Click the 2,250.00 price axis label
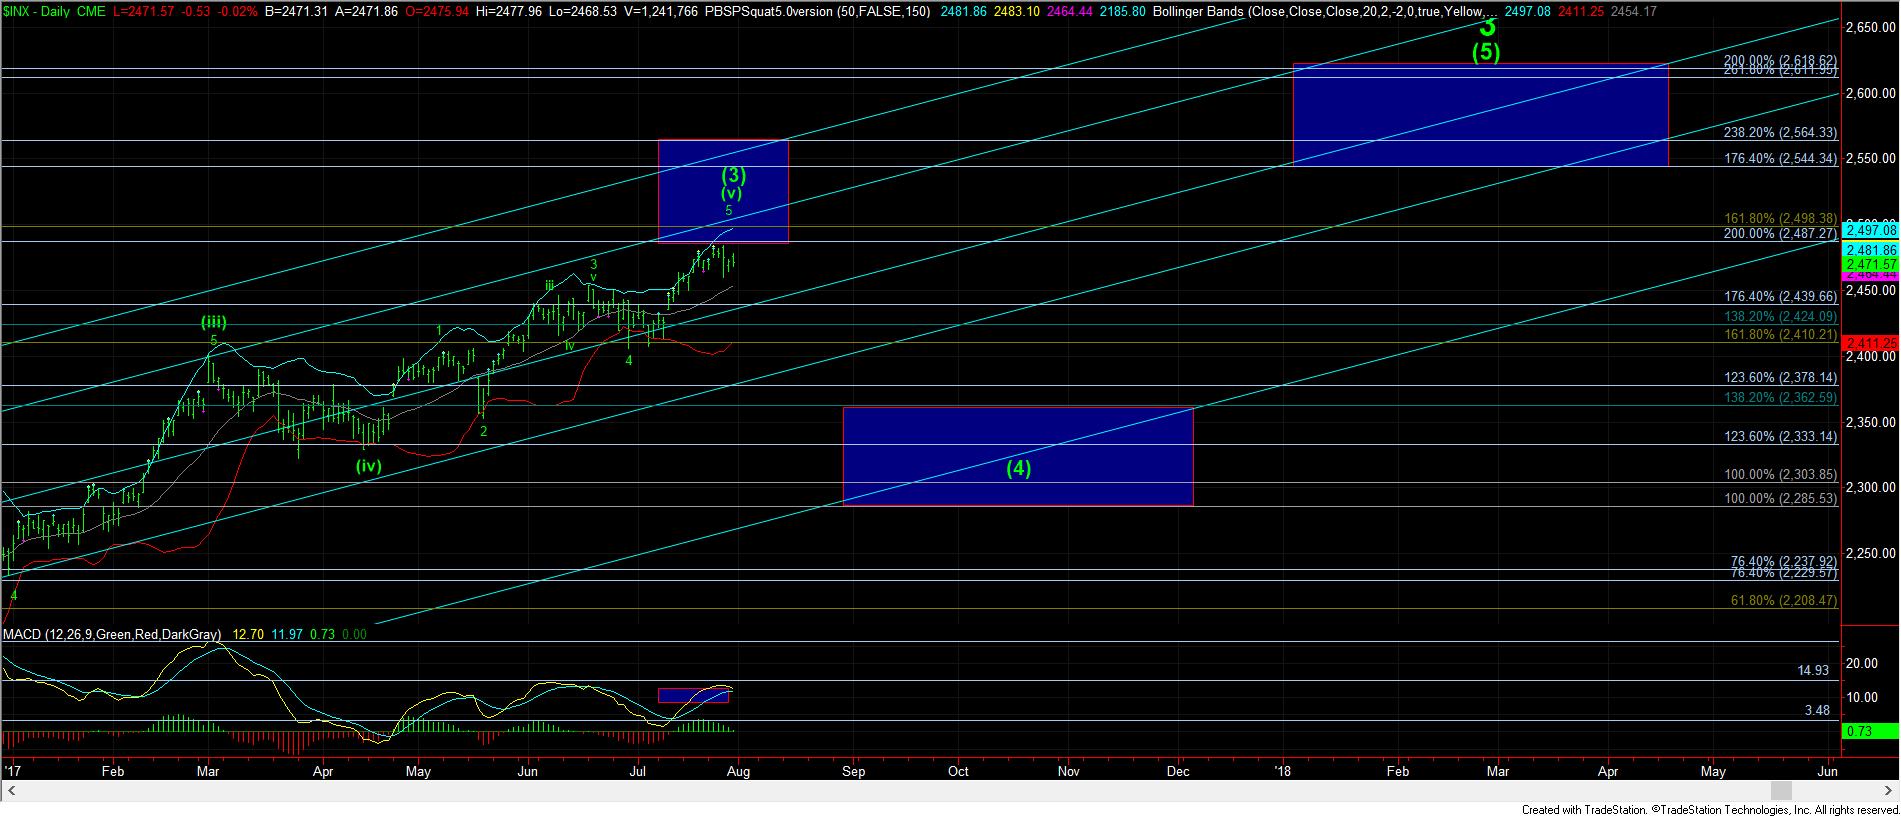The width and height of the screenshot is (1901, 816). 1871,553
